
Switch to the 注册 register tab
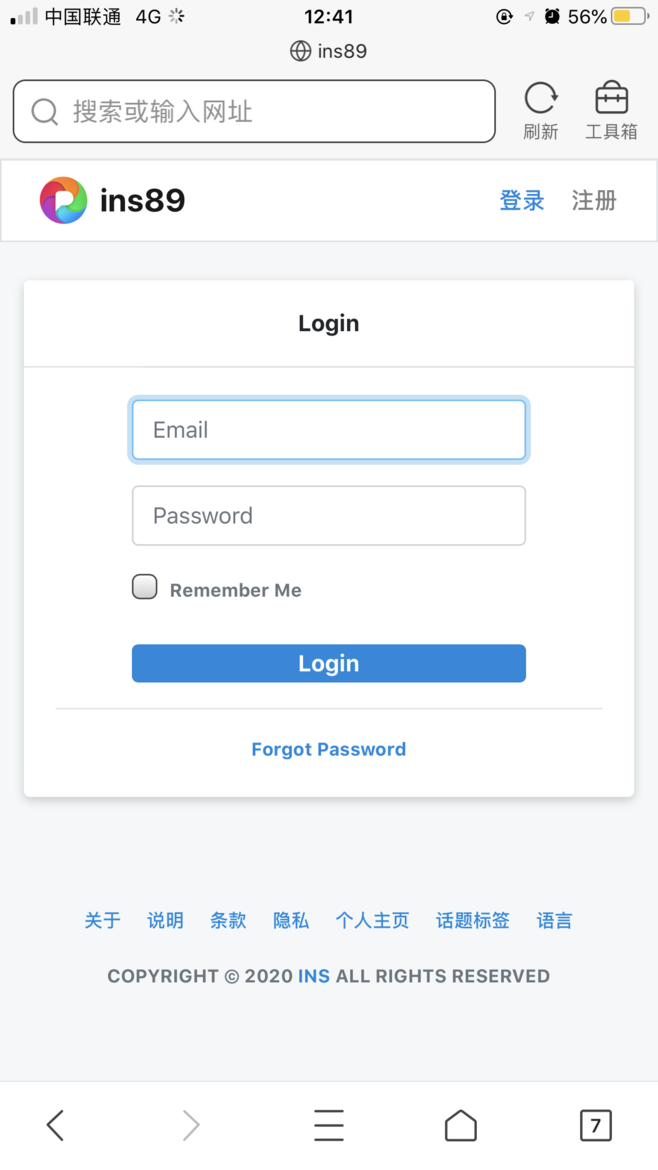pos(594,201)
